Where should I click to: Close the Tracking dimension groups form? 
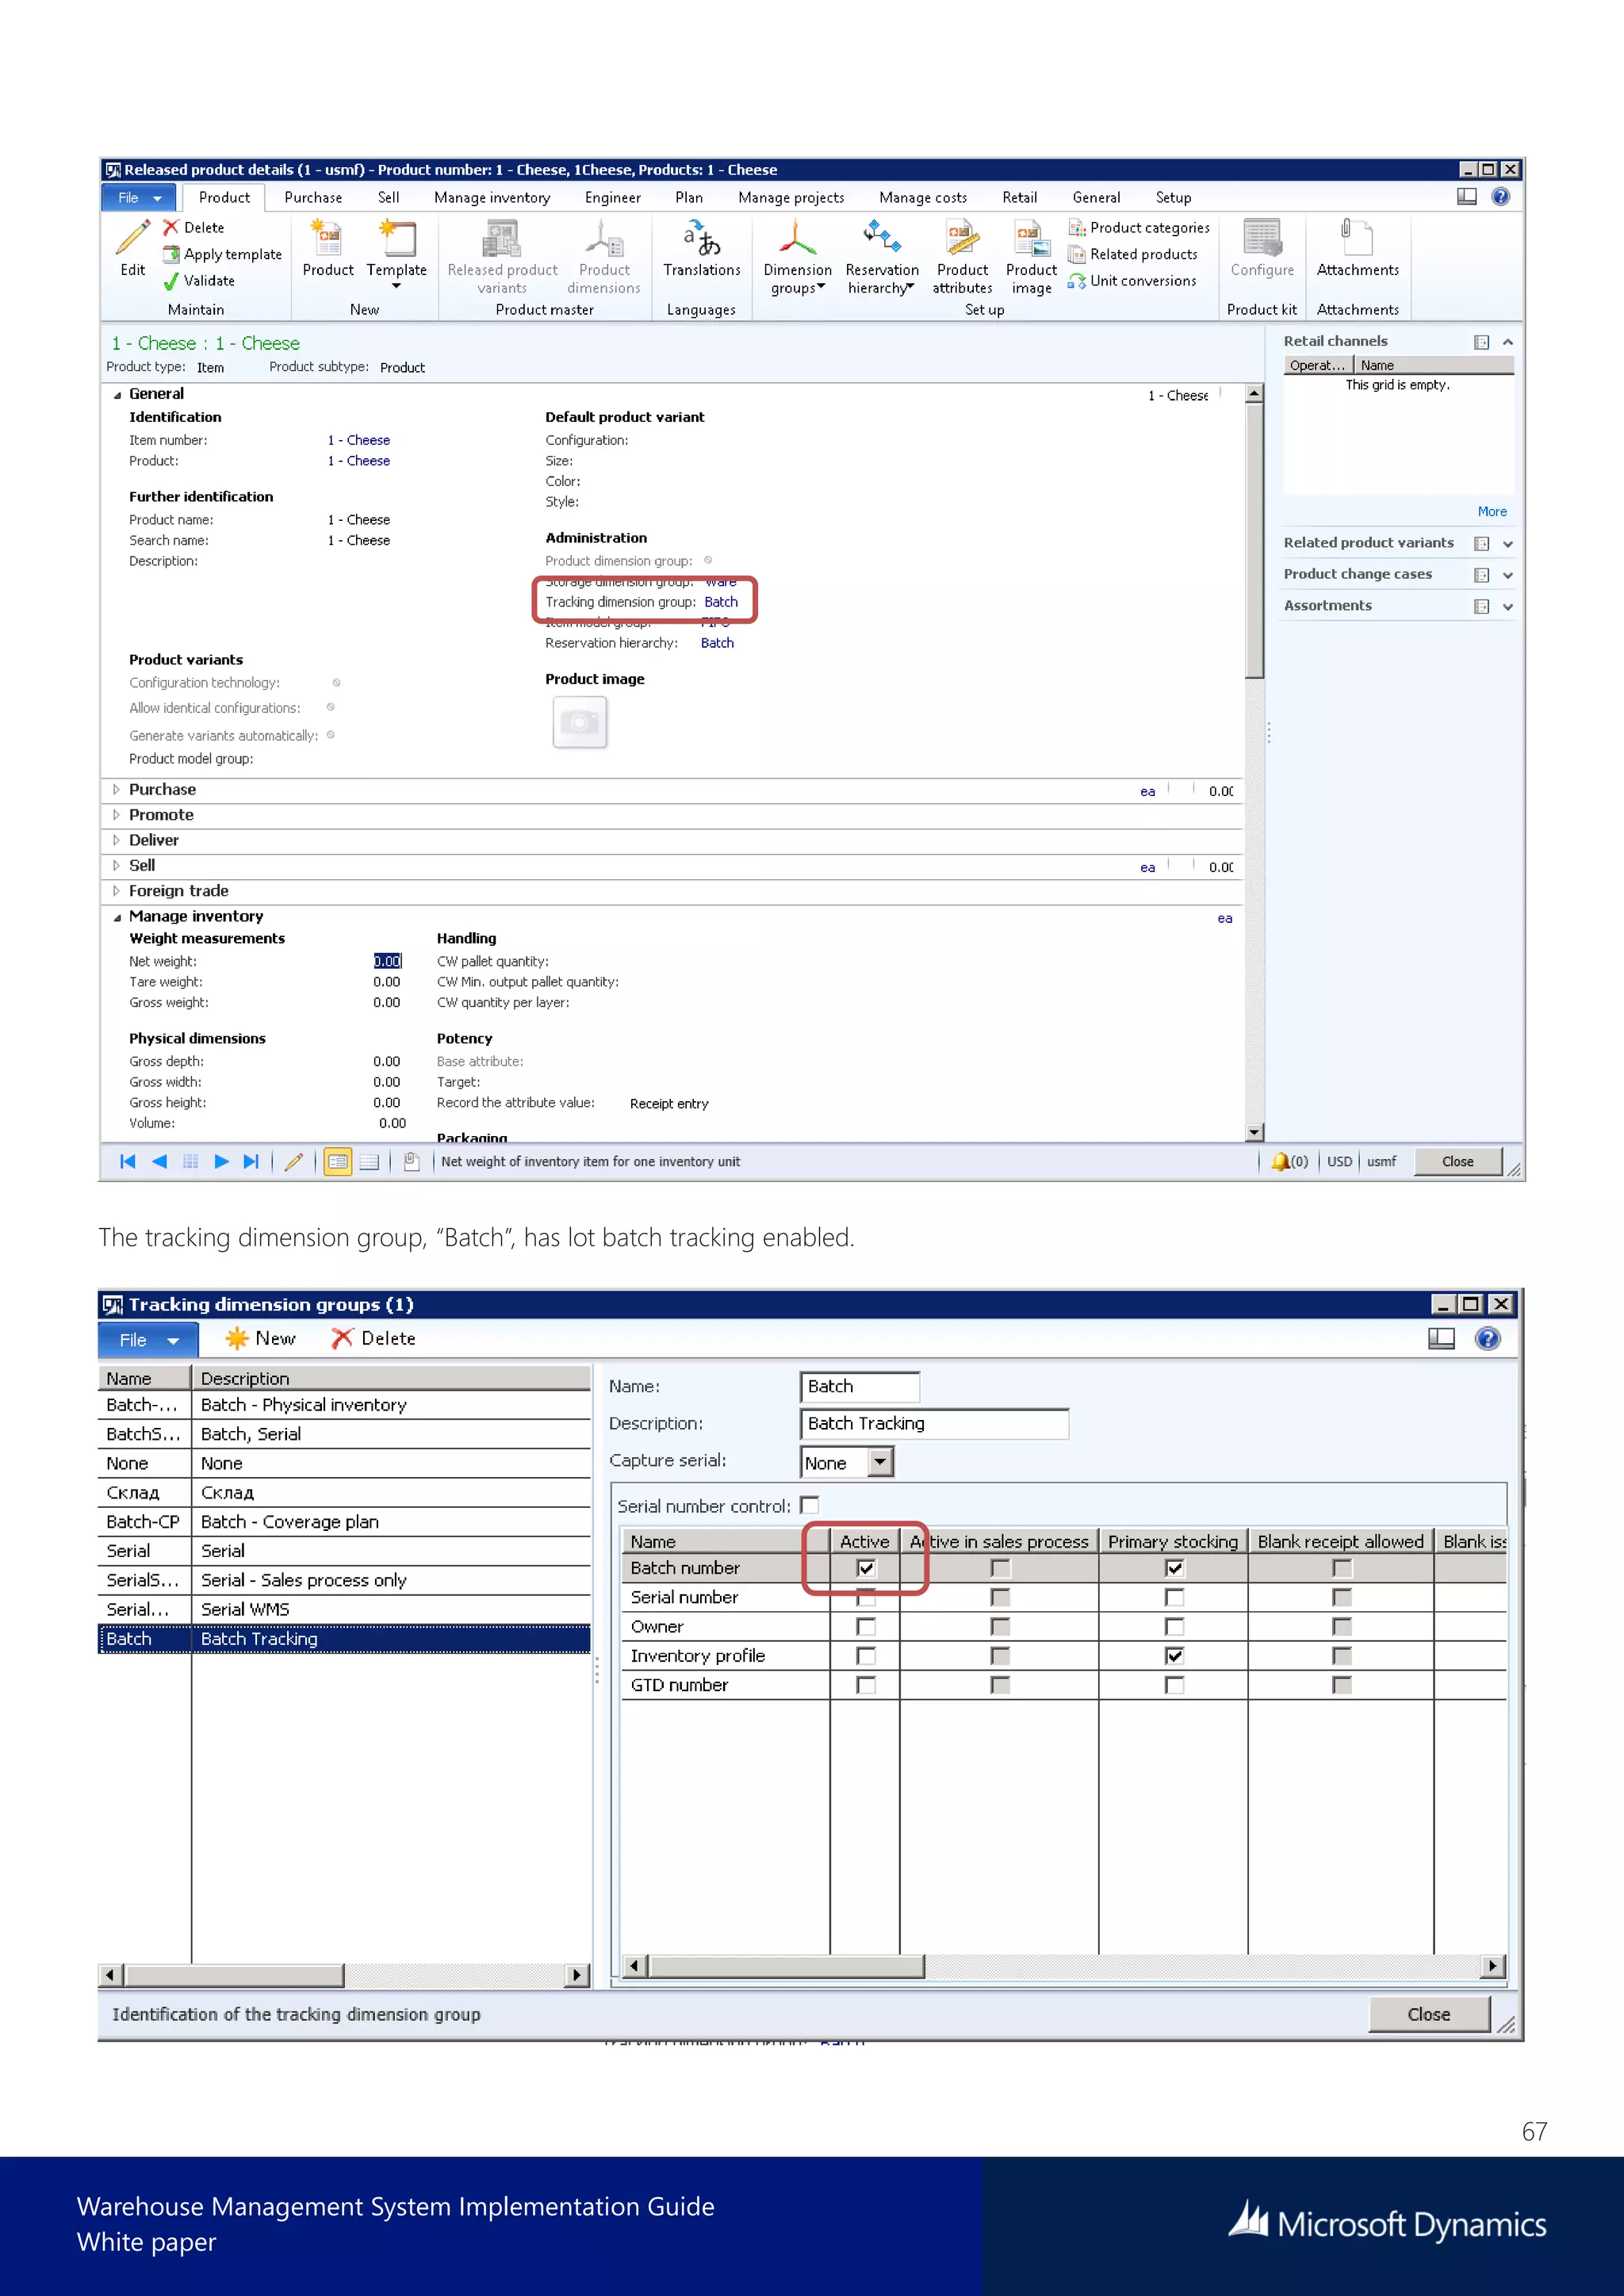[1428, 2014]
